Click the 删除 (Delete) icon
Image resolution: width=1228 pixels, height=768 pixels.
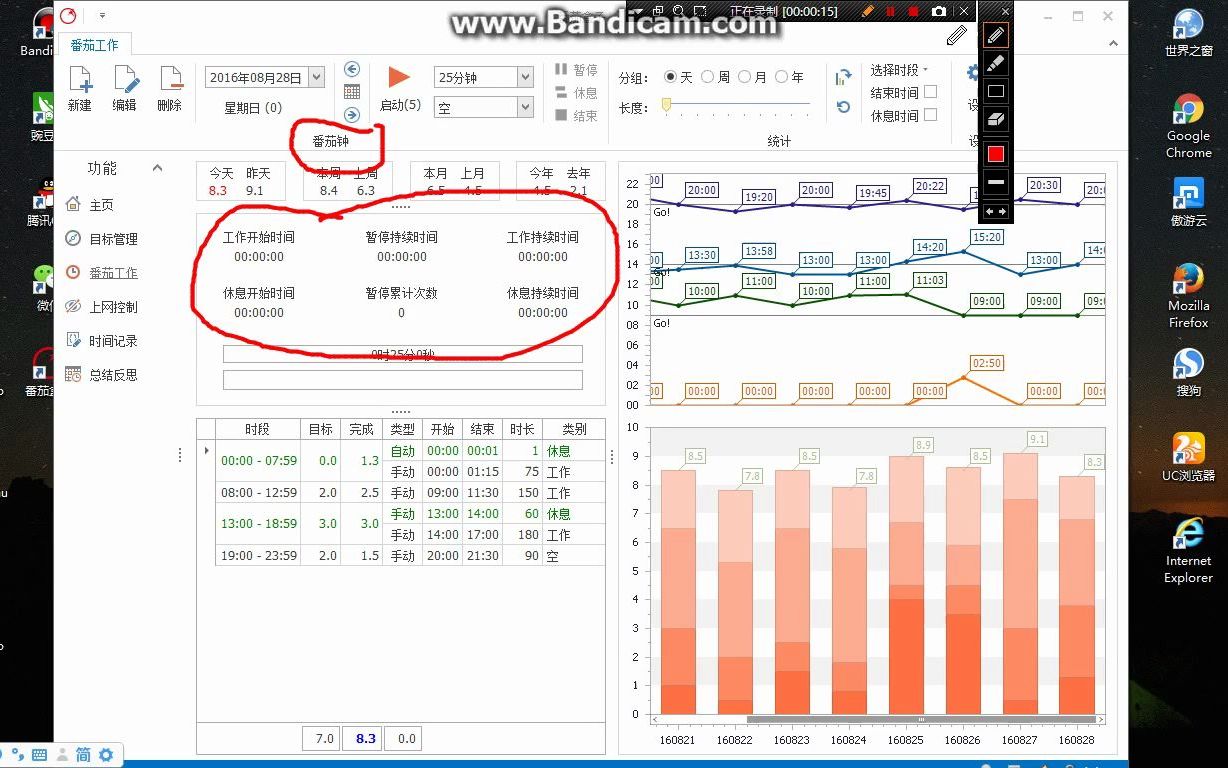(170, 80)
